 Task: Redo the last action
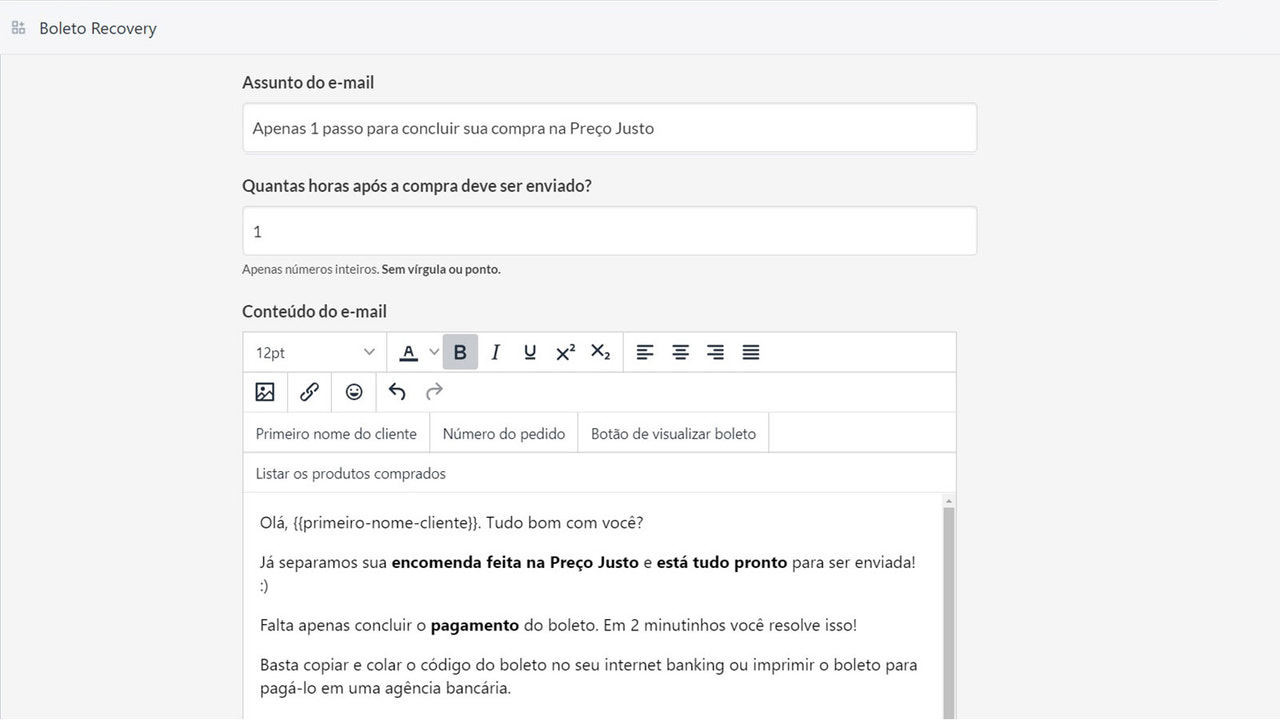(x=433, y=392)
